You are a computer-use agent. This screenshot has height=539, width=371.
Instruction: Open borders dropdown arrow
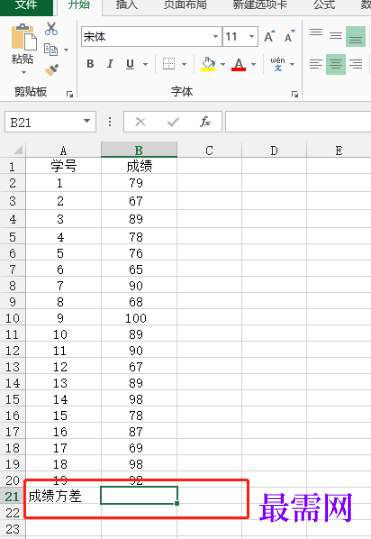[x=184, y=64]
